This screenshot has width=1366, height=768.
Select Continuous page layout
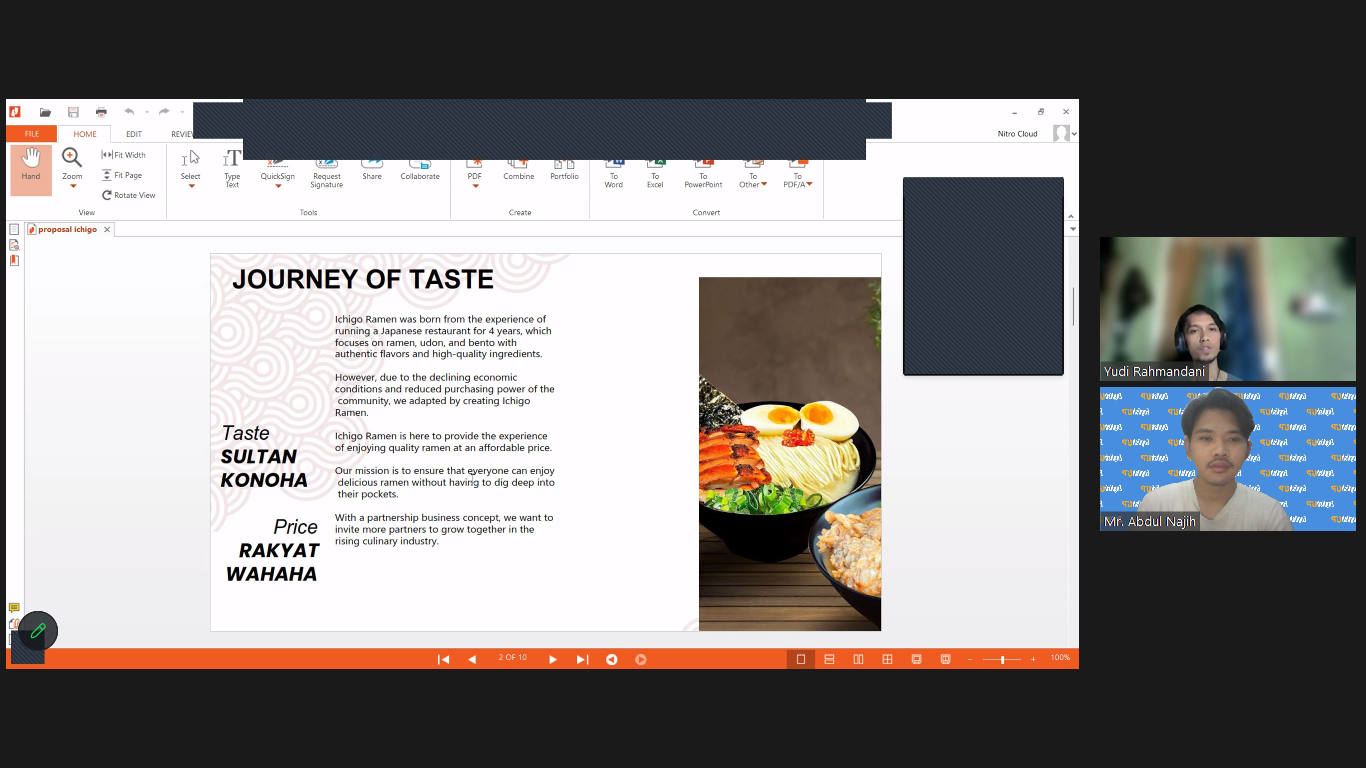[x=829, y=659]
